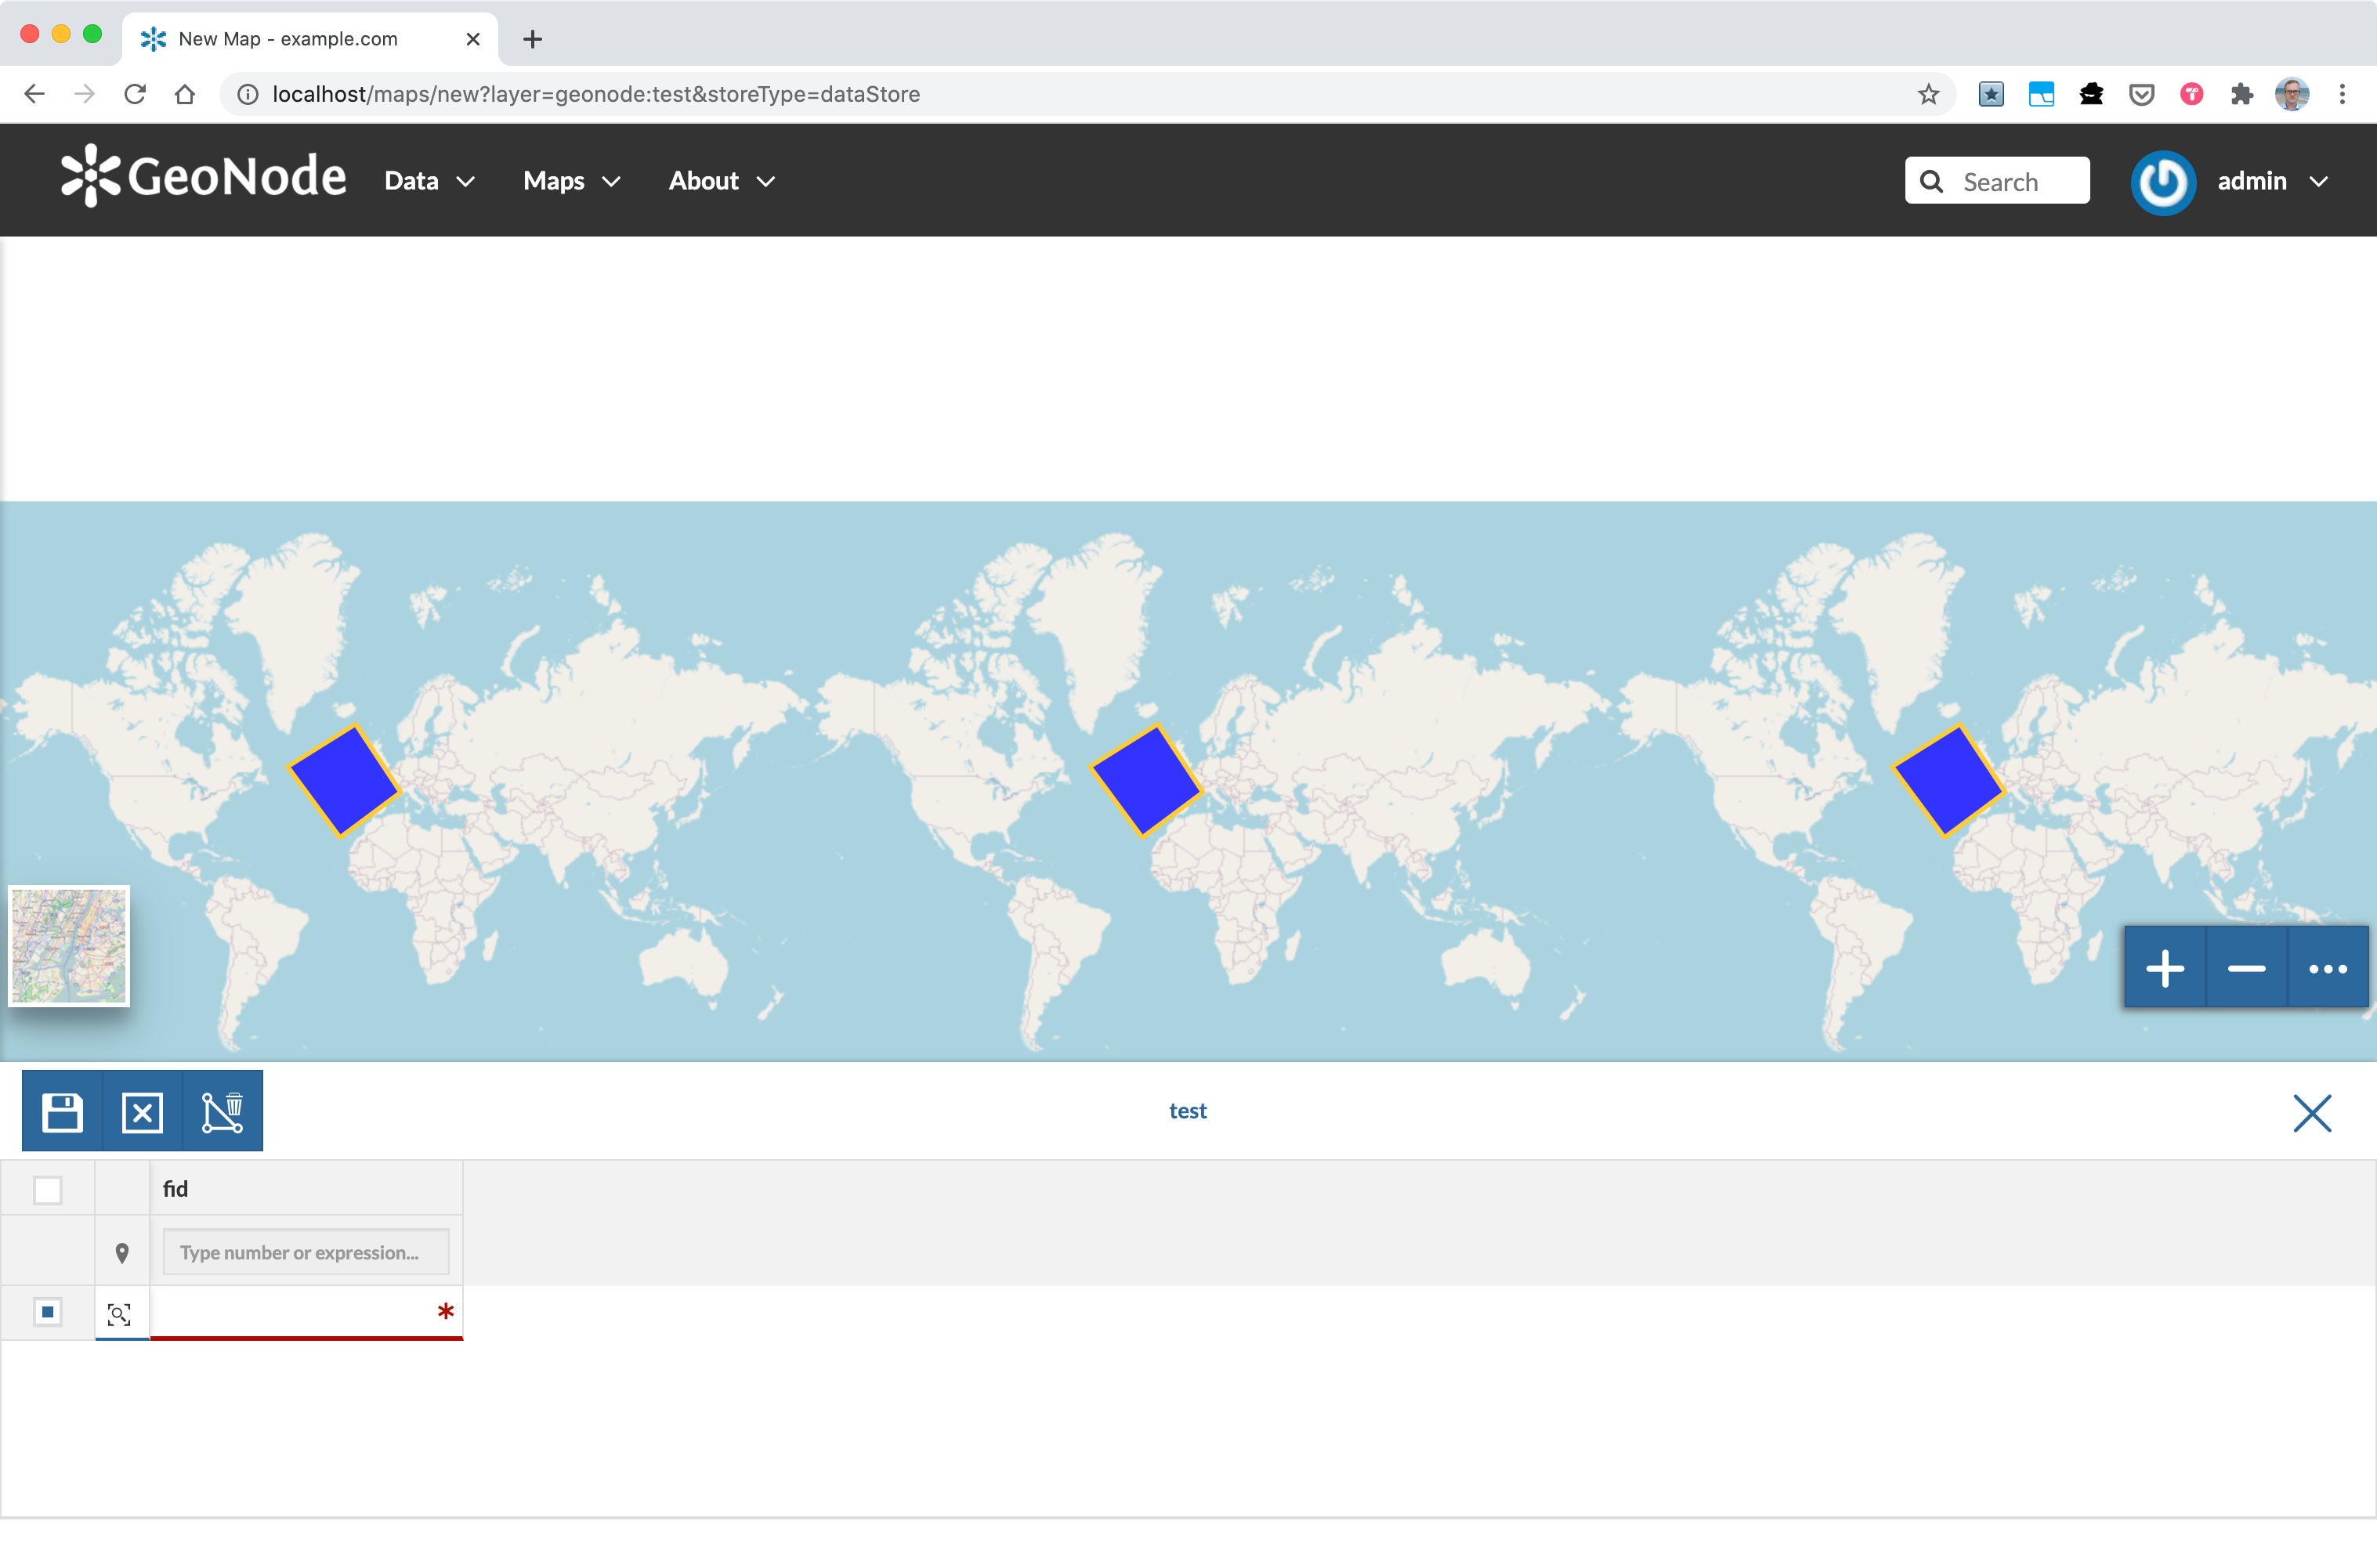Click the overview minimap thumbnail
This screenshot has height=1568, width=2377.
point(68,945)
